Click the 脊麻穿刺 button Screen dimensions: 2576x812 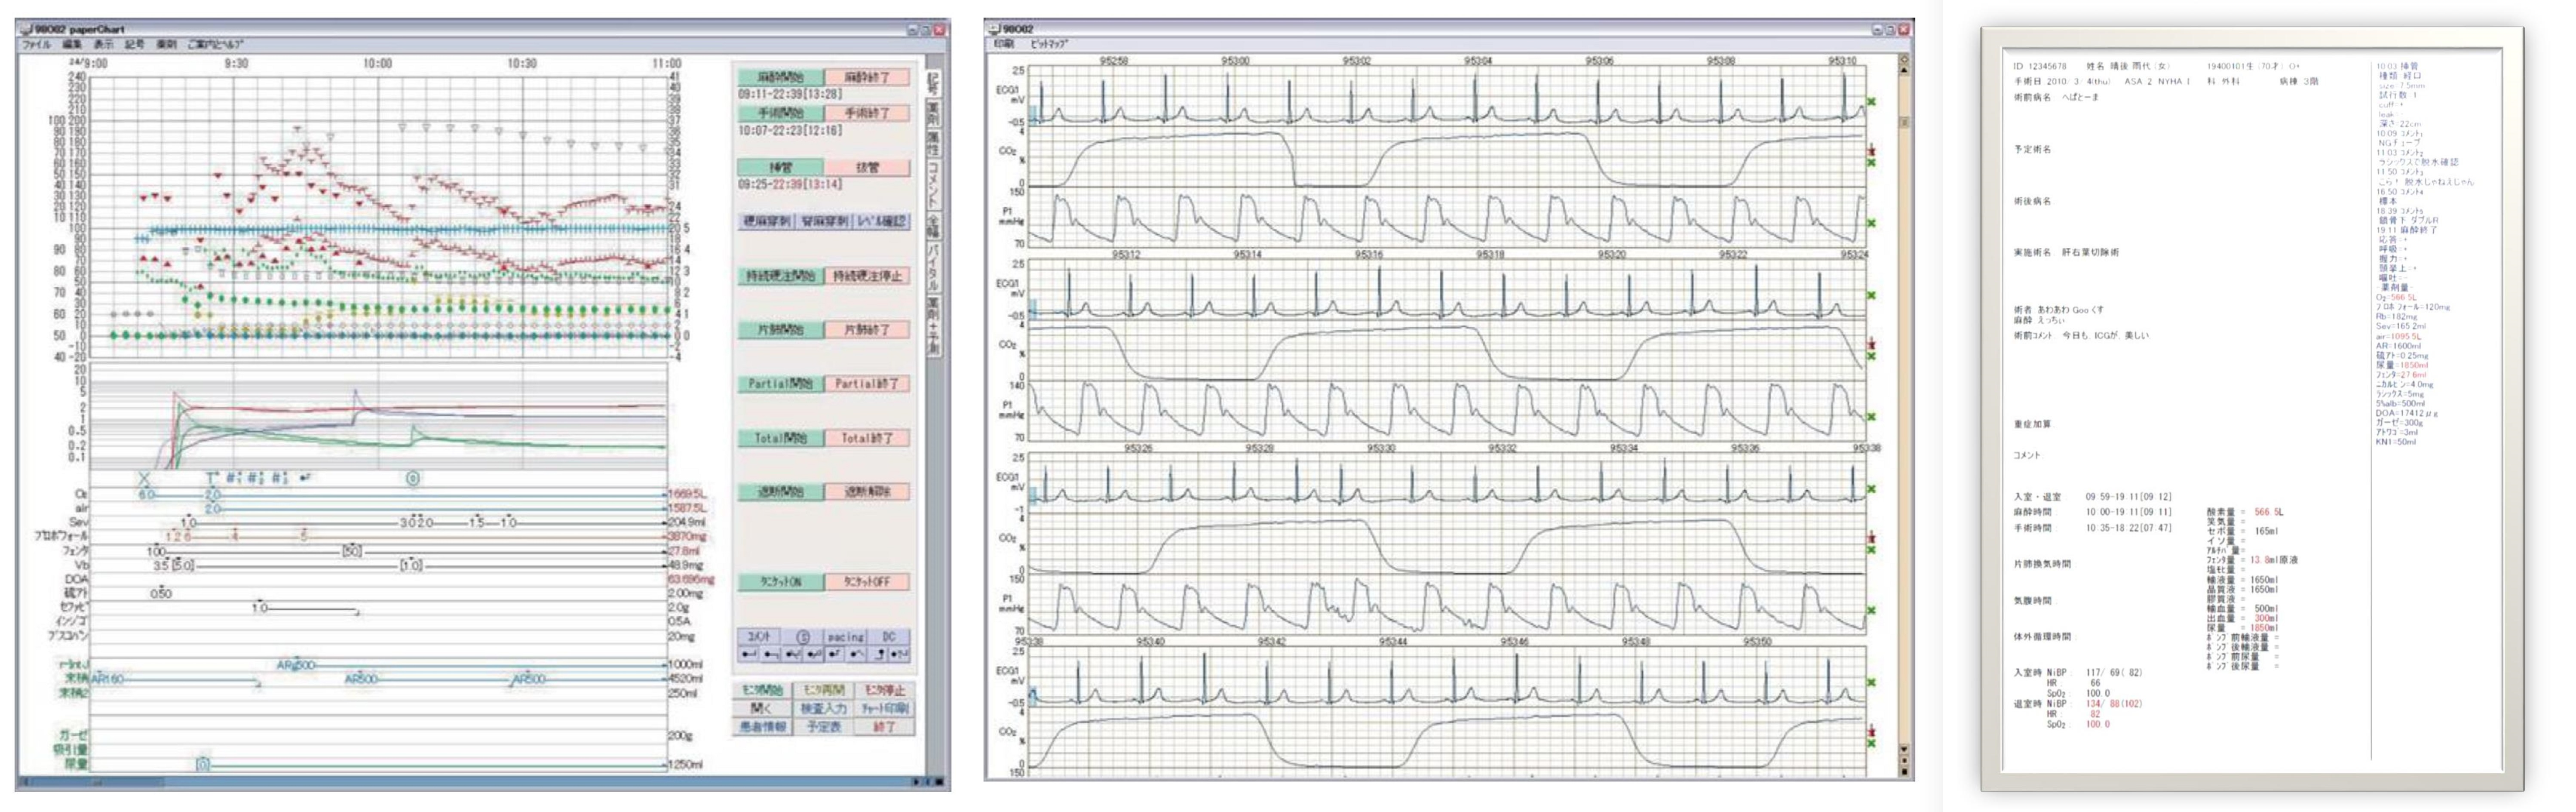tap(824, 221)
